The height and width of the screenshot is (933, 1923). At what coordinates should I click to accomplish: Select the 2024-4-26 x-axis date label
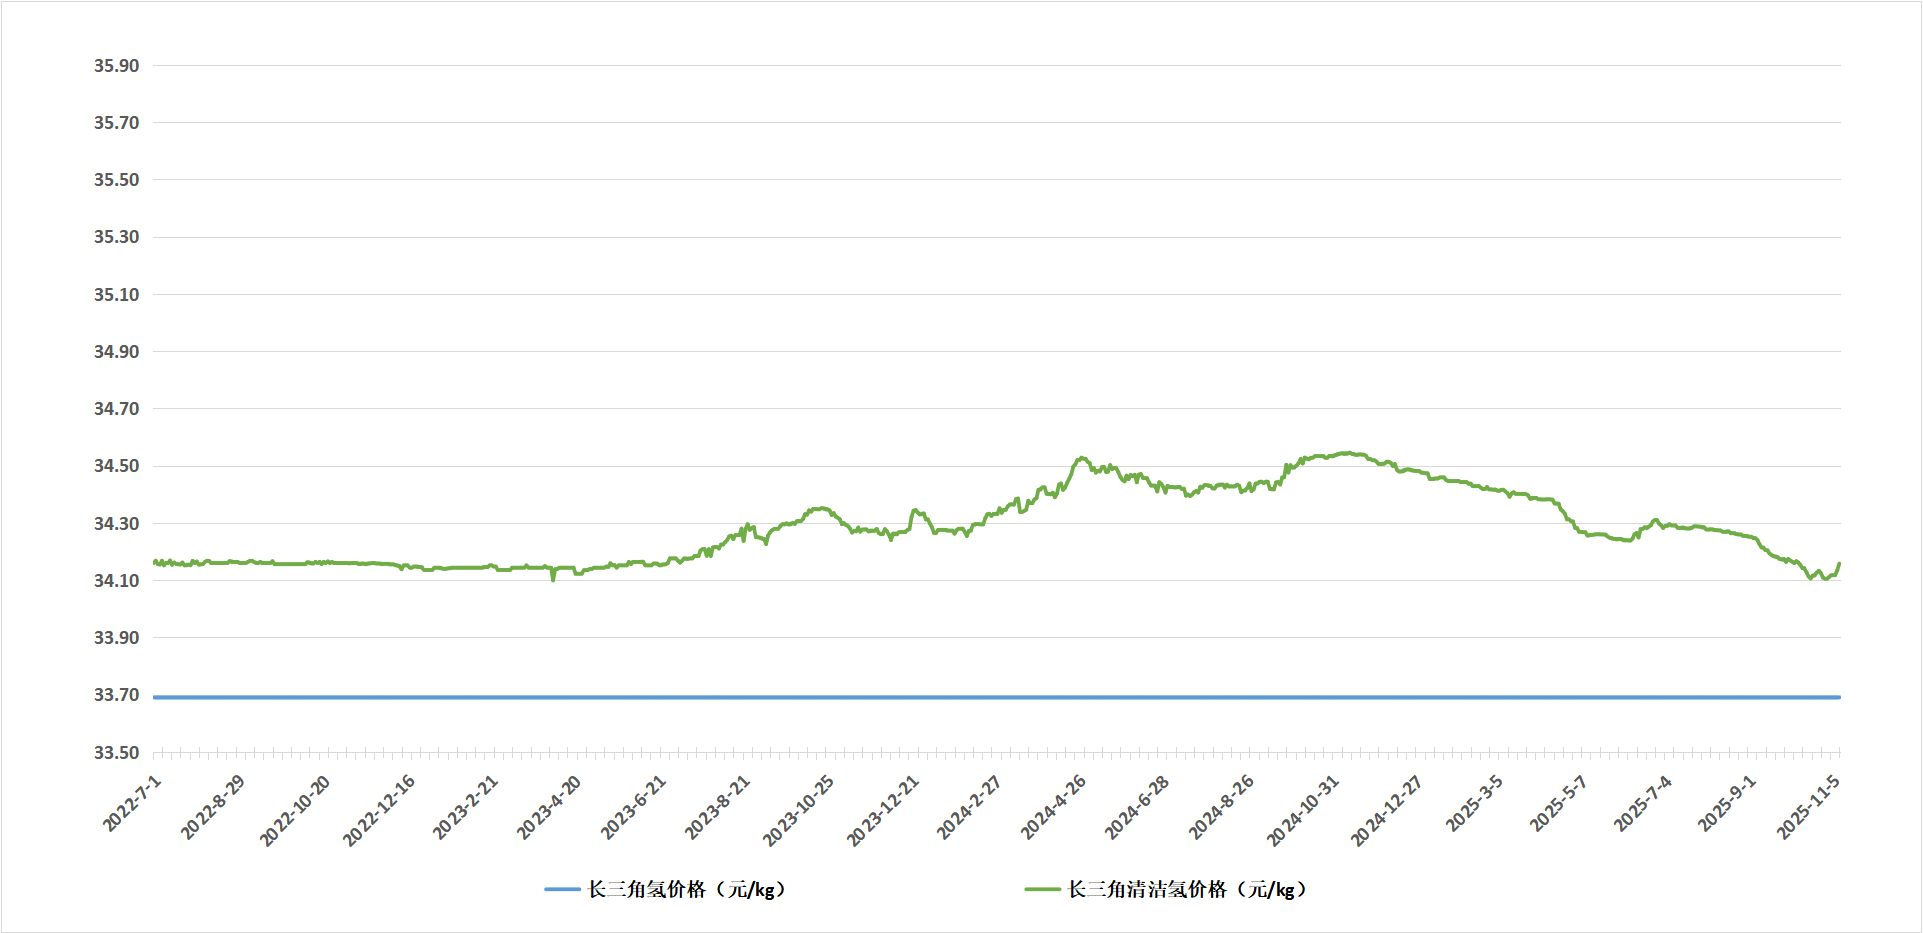(x=1053, y=807)
